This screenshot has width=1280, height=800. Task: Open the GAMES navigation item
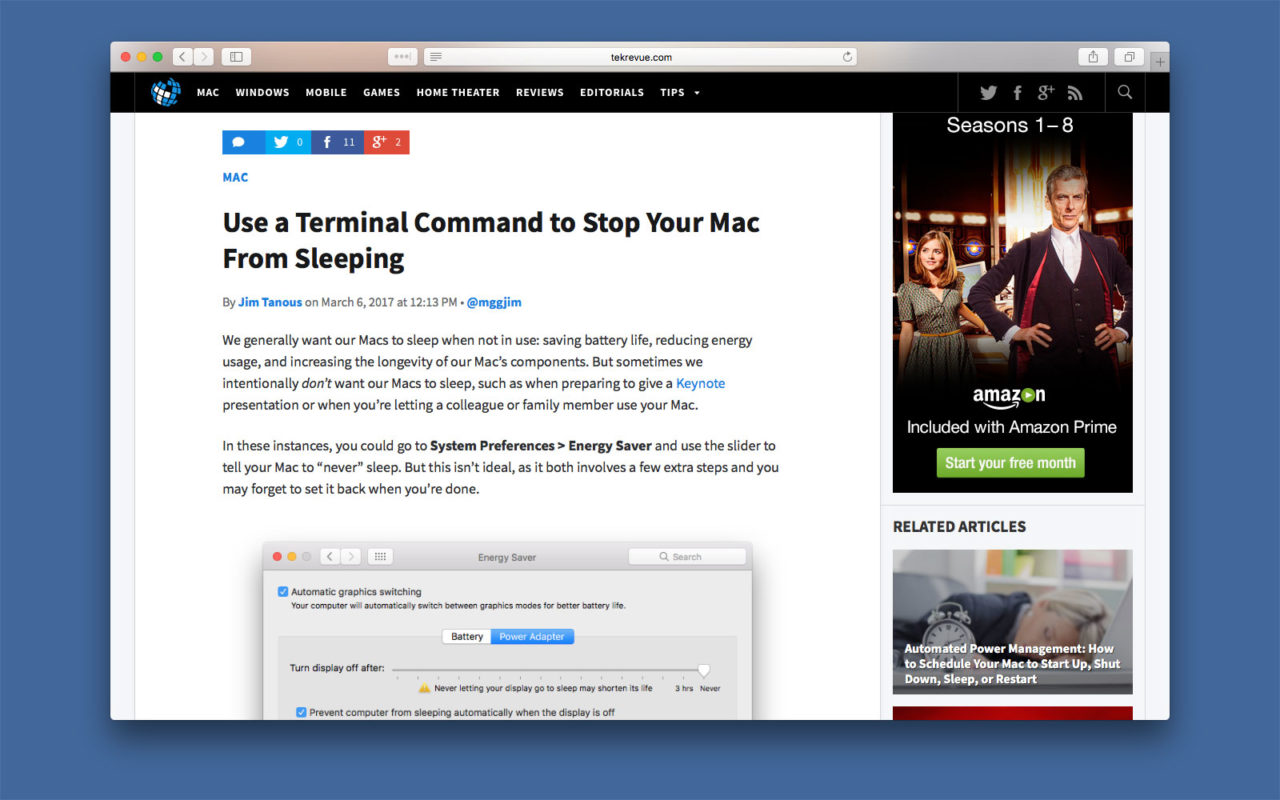[381, 92]
